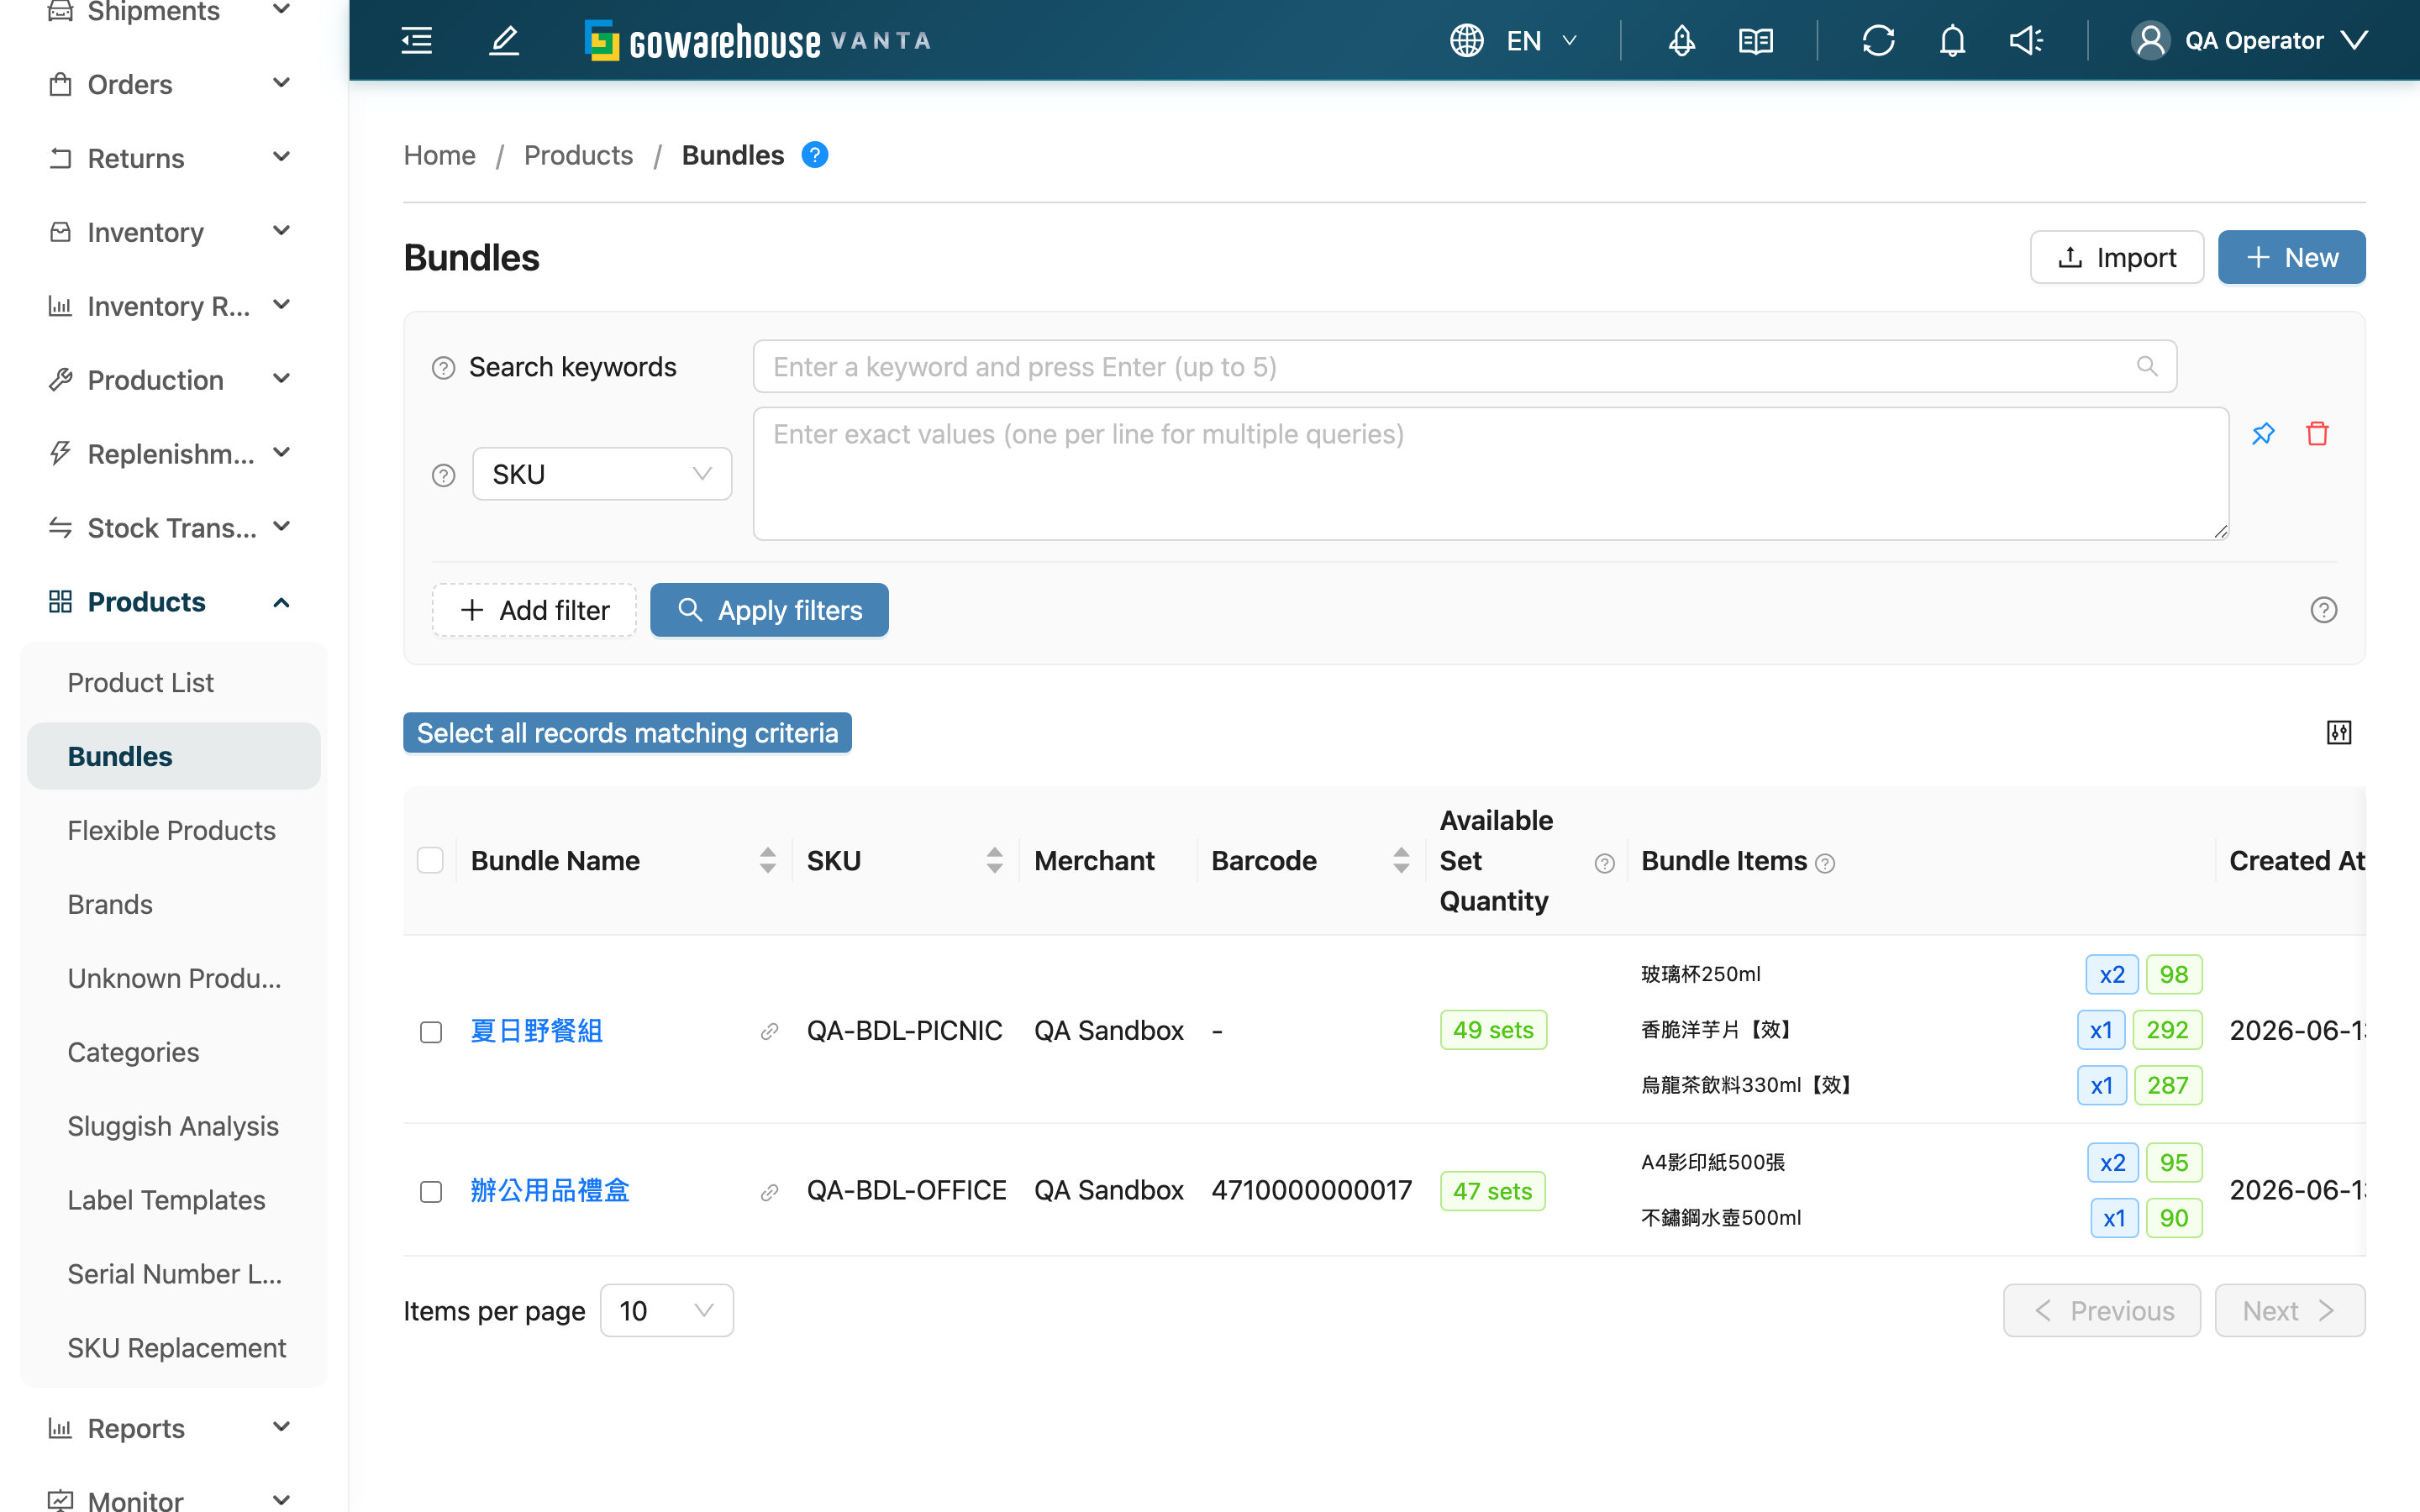Image resolution: width=2420 pixels, height=1512 pixels.
Task: Open the column settings icon
Action: pyautogui.click(x=2339, y=733)
